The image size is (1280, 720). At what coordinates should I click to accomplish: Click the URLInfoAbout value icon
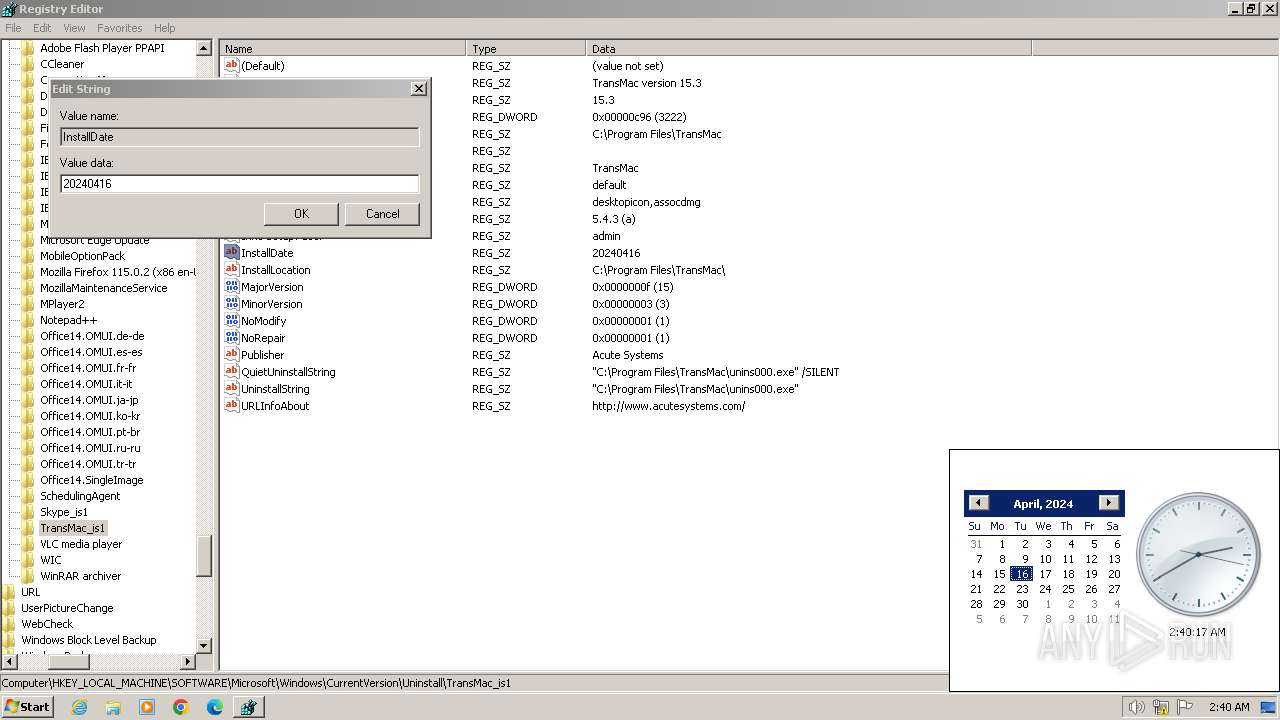click(x=232, y=406)
